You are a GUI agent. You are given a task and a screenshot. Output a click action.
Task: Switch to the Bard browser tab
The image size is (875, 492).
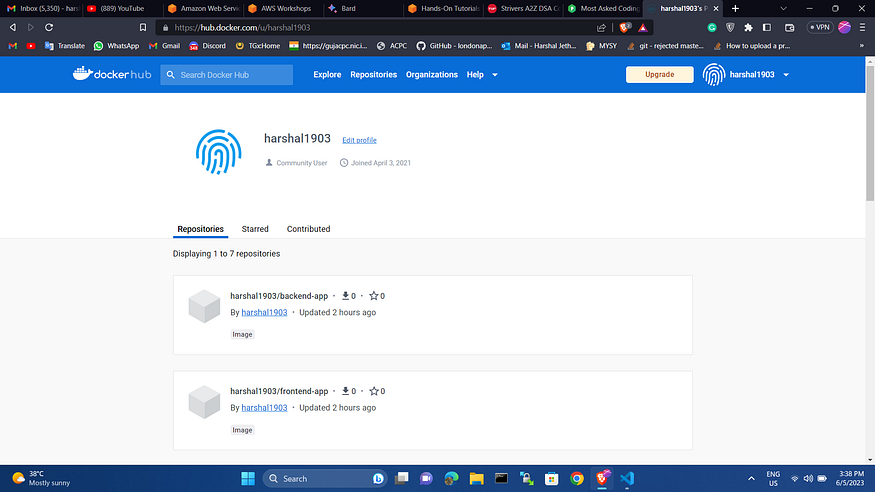click(362, 8)
